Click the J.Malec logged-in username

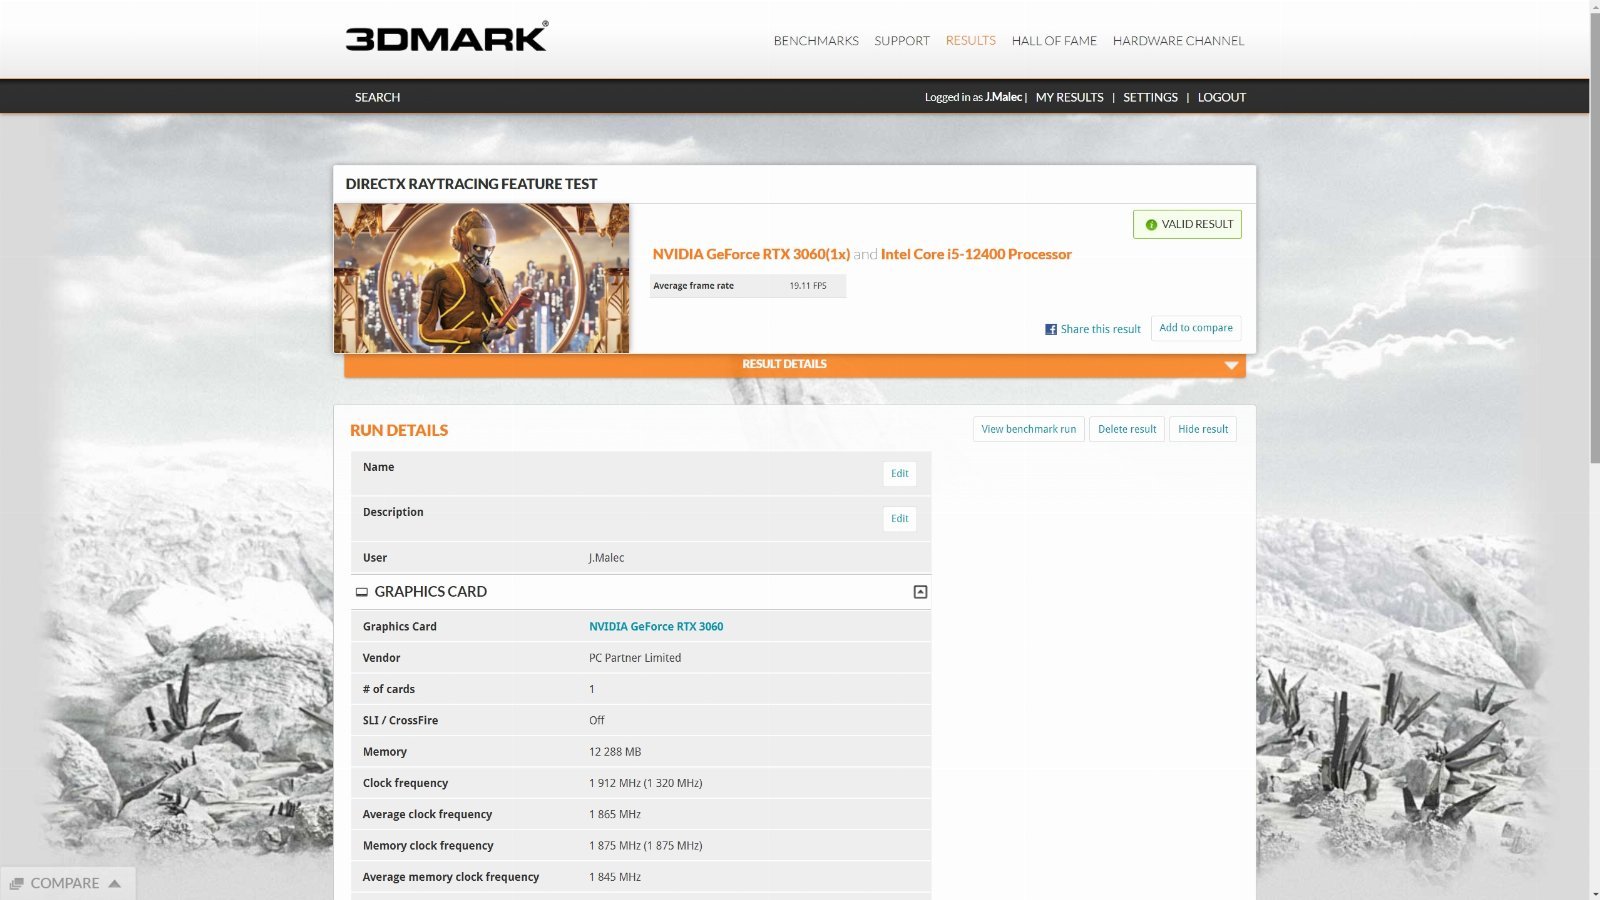[x=1003, y=97]
